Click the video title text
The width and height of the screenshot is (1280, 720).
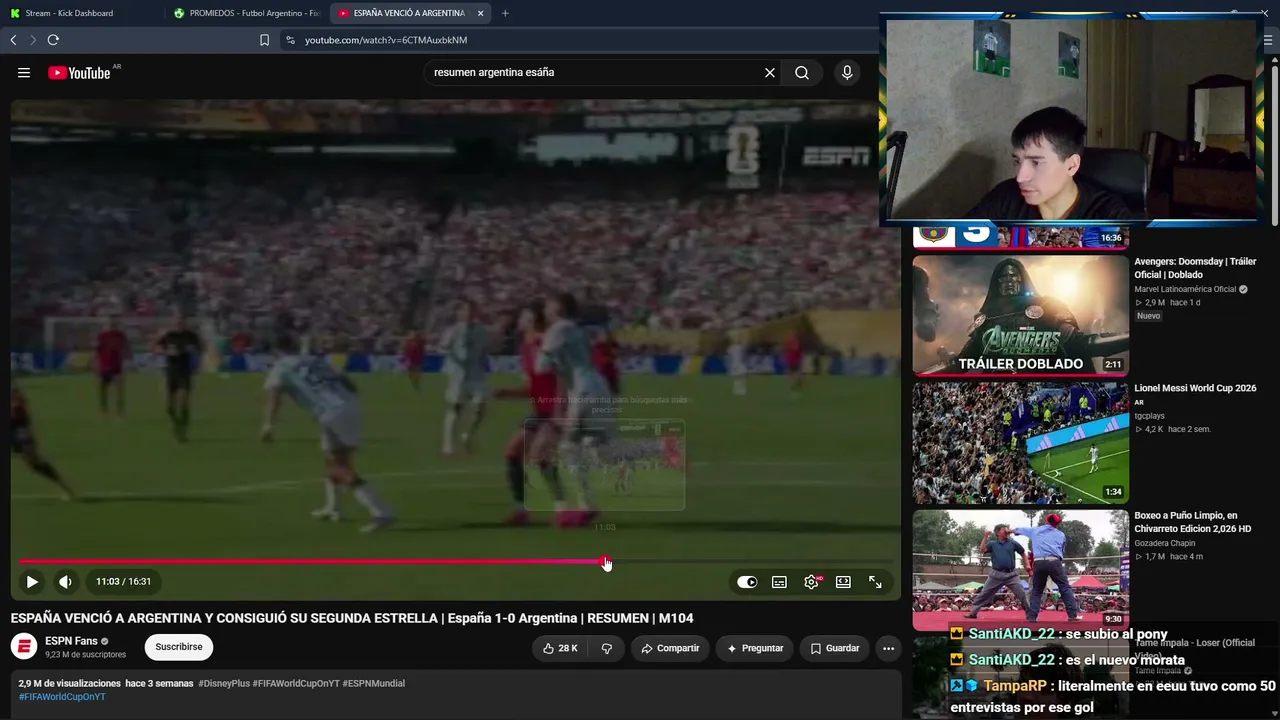(x=352, y=618)
